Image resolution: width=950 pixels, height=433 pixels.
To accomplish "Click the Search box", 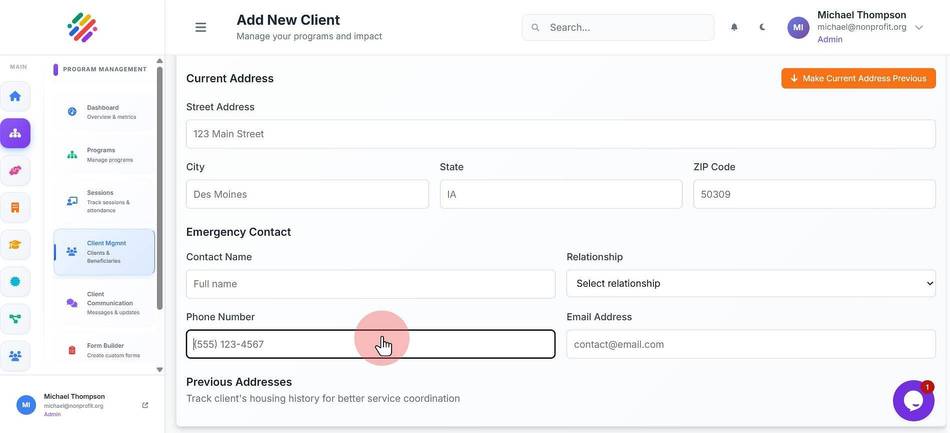I will click(617, 27).
